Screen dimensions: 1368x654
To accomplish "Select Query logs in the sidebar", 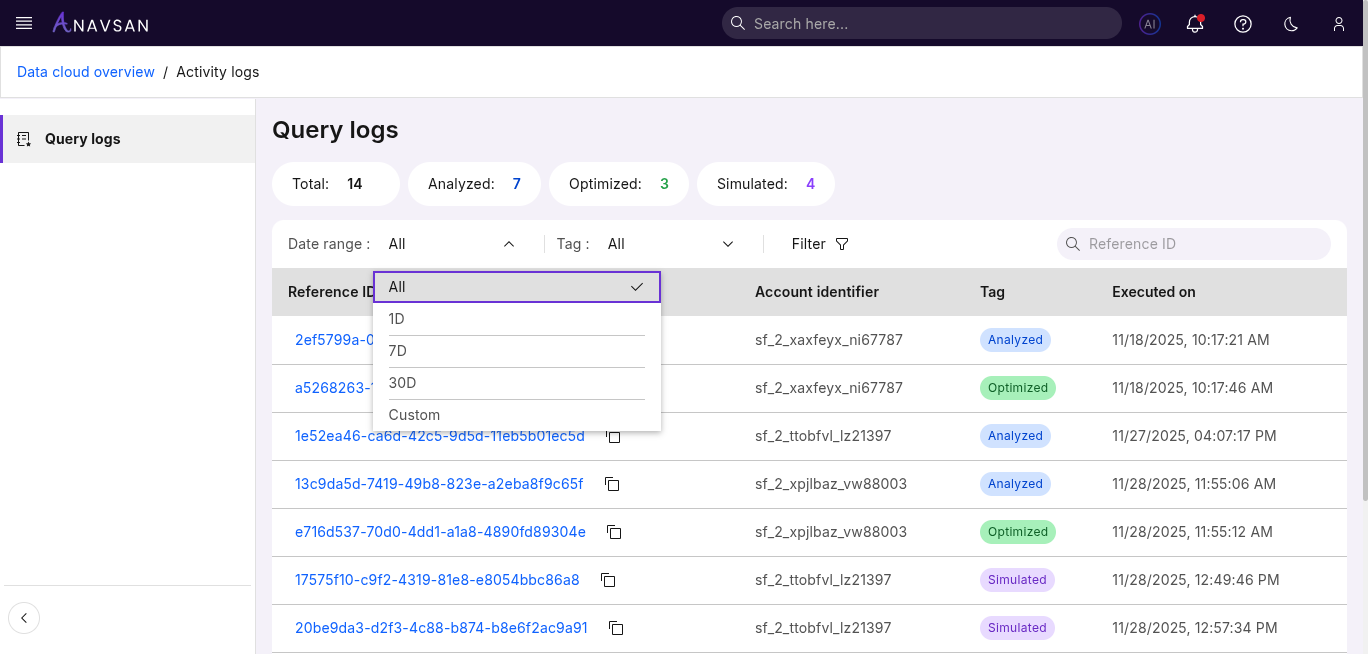I will (x=83, y=139).
